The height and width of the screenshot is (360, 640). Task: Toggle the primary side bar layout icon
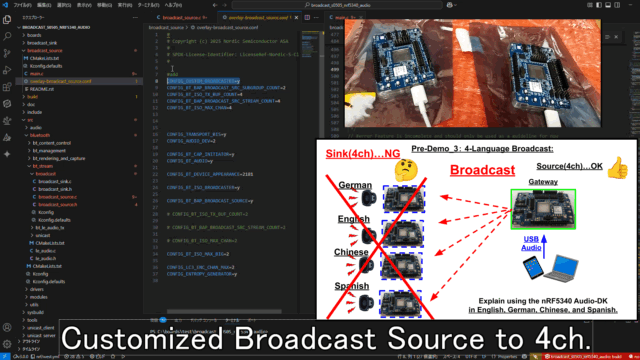(599, 5)
